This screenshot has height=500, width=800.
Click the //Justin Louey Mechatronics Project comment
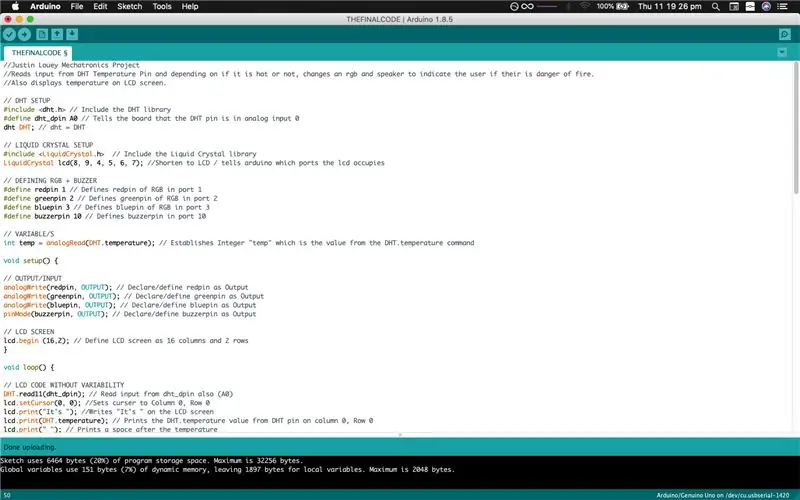pos(71,65)
